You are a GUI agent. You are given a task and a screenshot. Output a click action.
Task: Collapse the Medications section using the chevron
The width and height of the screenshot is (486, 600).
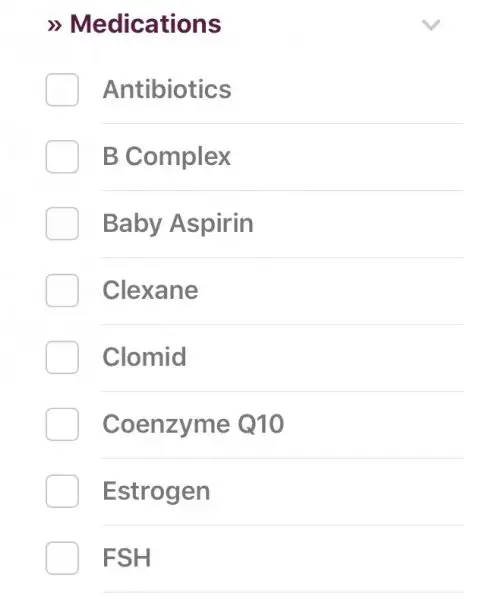(431, 25)
